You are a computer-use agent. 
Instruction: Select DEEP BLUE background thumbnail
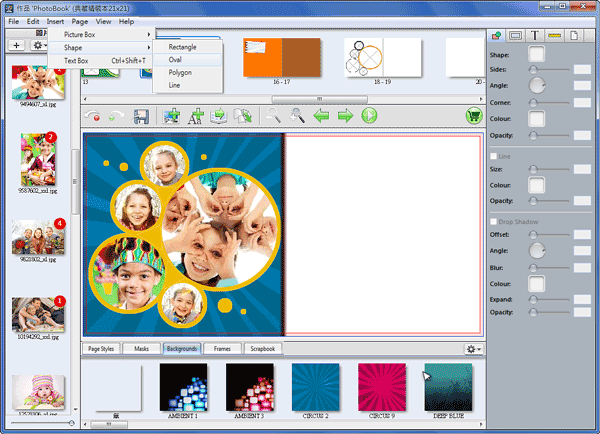point(448,387)
